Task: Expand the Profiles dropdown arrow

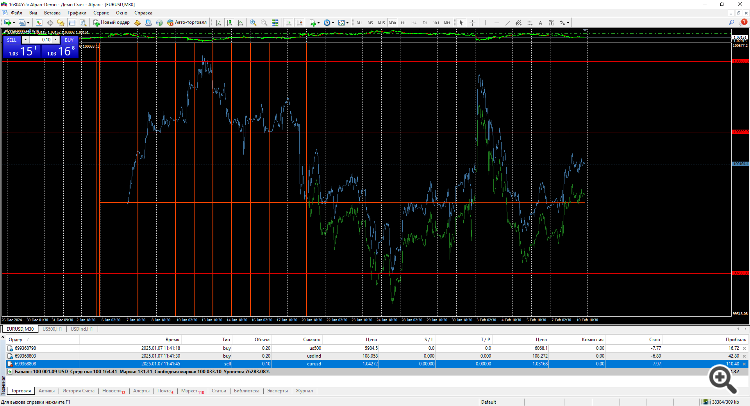Action: point(28,22)
